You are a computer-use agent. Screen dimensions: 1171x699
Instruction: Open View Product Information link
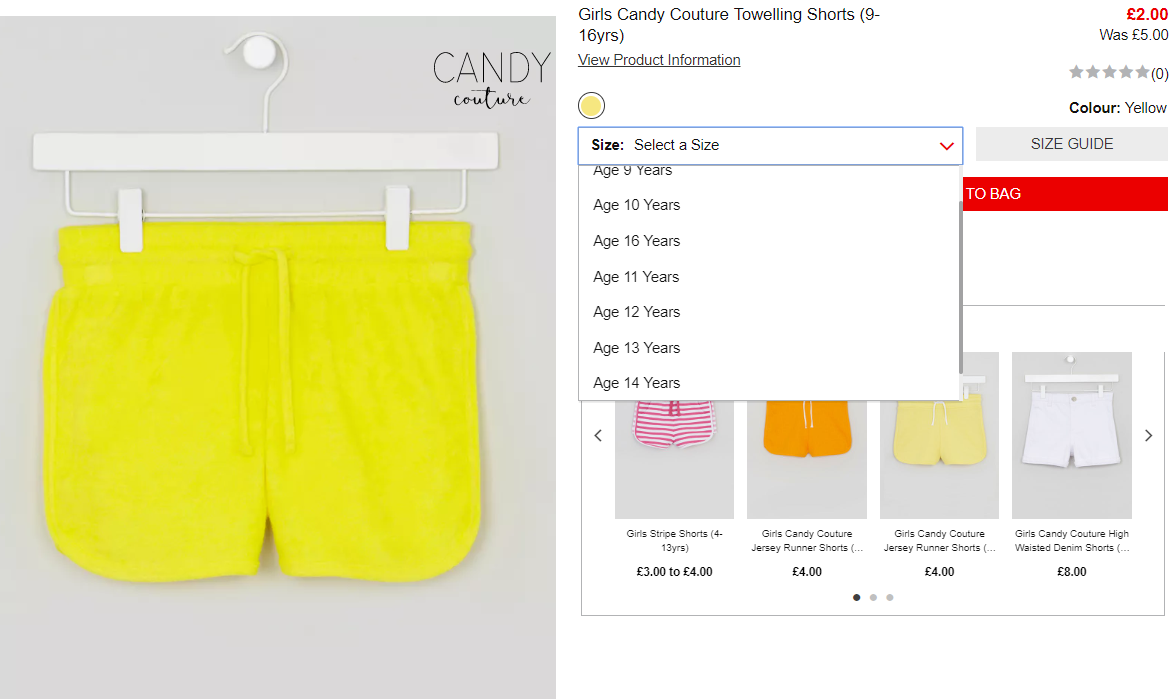pyautogui.click(x=659, y=60)
